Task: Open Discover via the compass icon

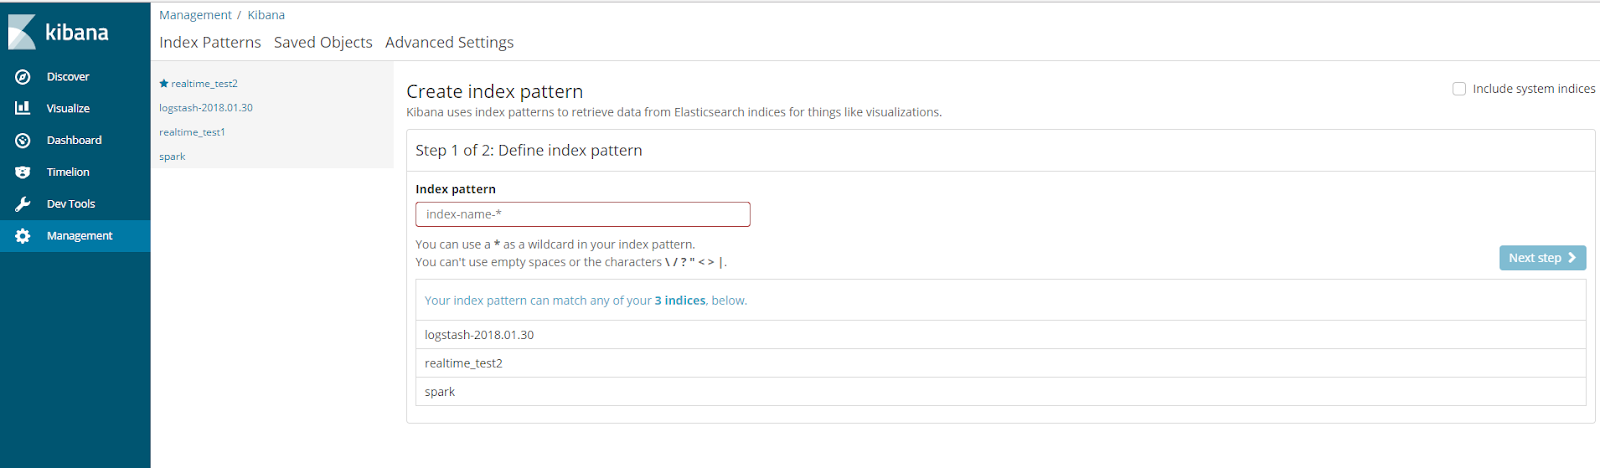Action: point(22,77)
